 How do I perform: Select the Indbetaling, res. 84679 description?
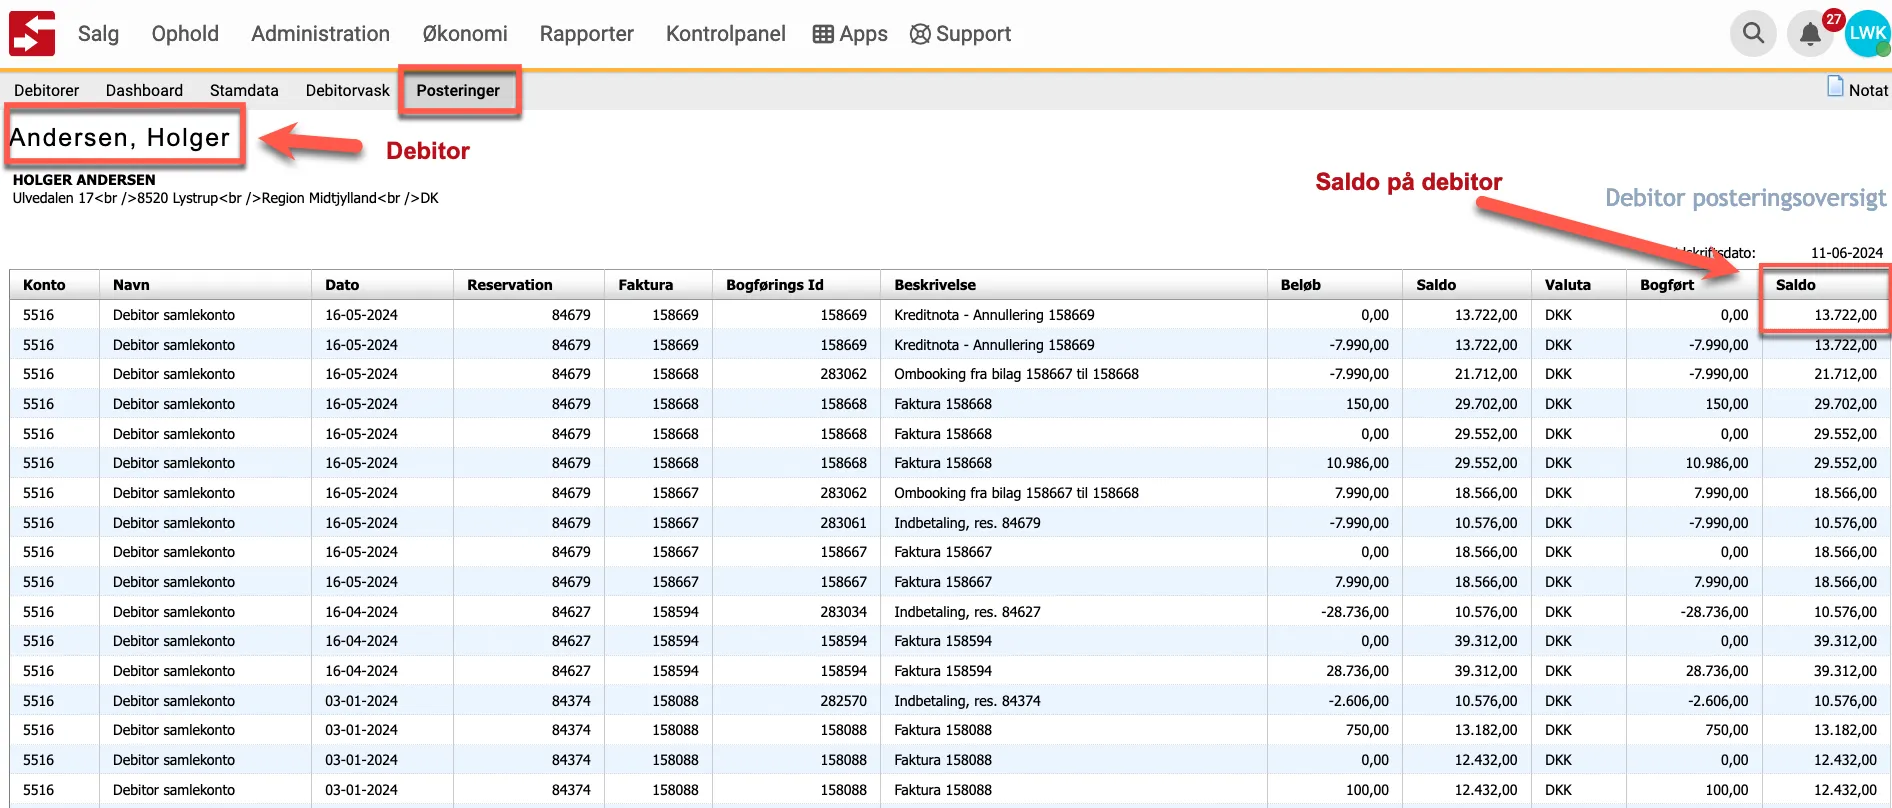pyautogui.click(x=967, y=523)
